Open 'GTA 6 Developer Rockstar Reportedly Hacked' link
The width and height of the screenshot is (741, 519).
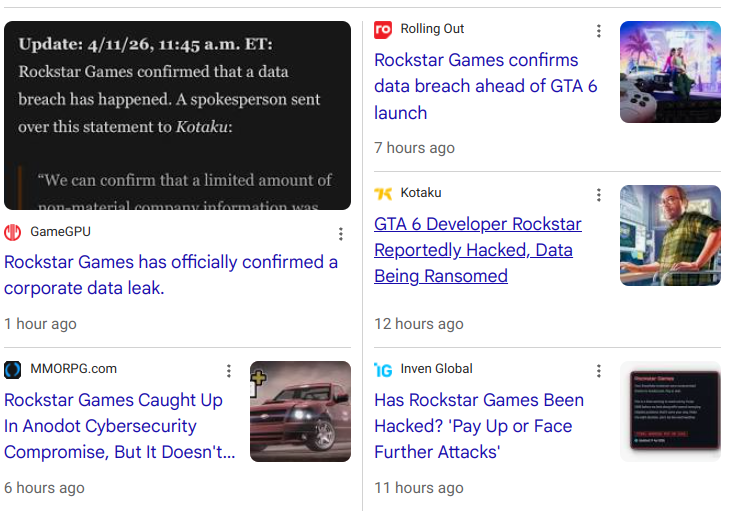477,250
